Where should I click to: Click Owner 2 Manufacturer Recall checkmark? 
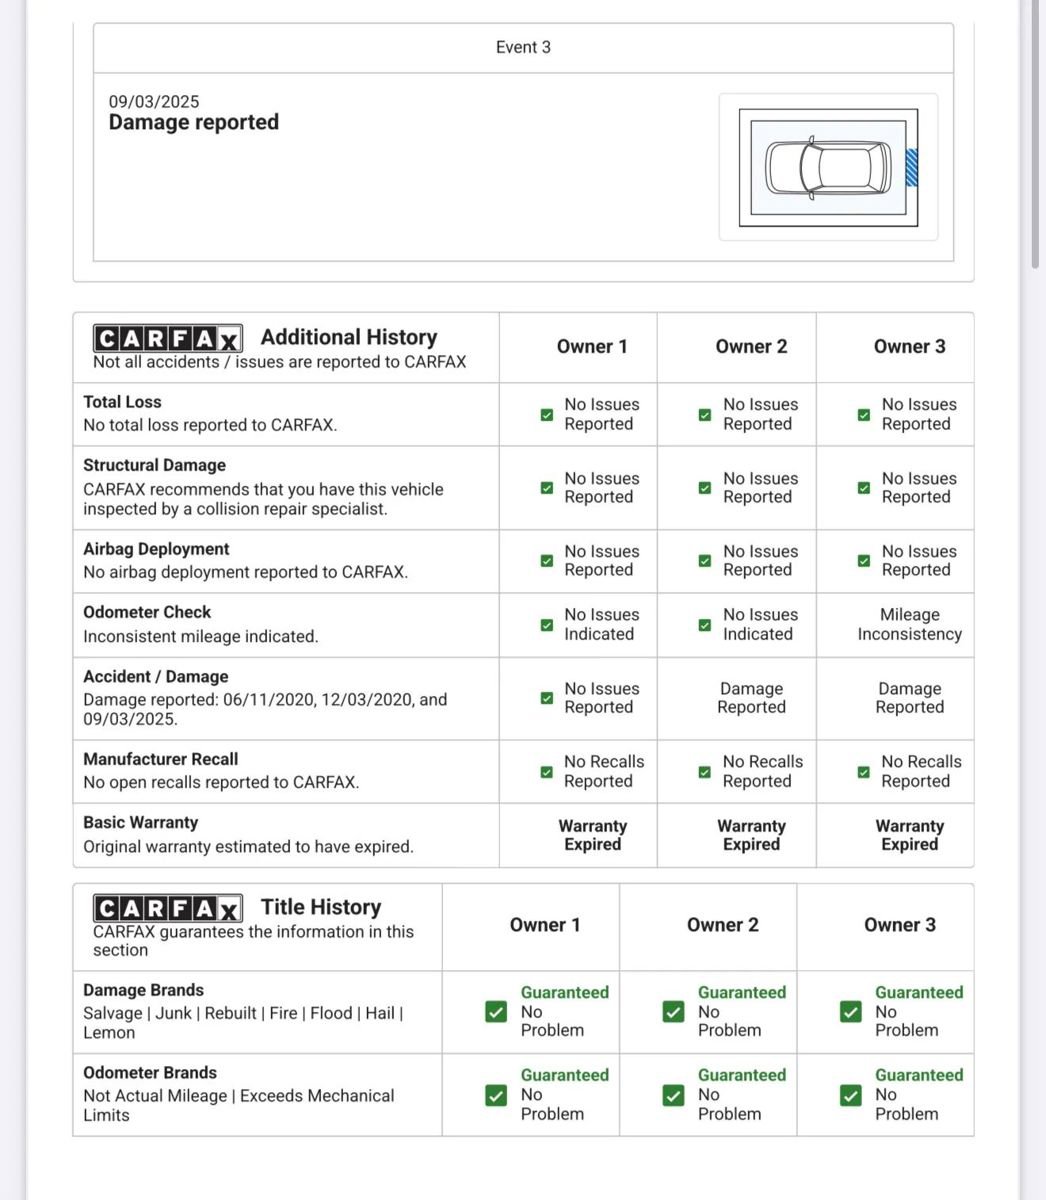pos(705,772)
